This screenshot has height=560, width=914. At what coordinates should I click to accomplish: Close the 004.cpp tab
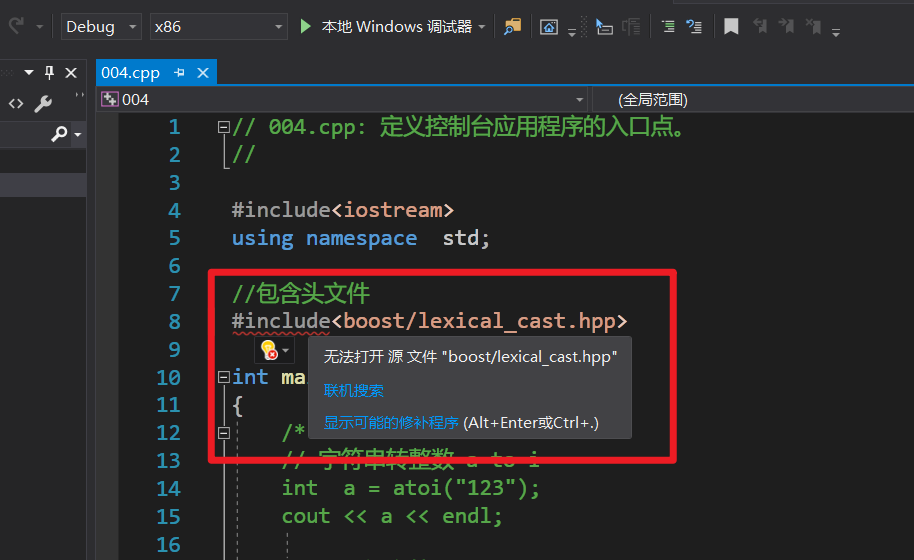point(203,73)
